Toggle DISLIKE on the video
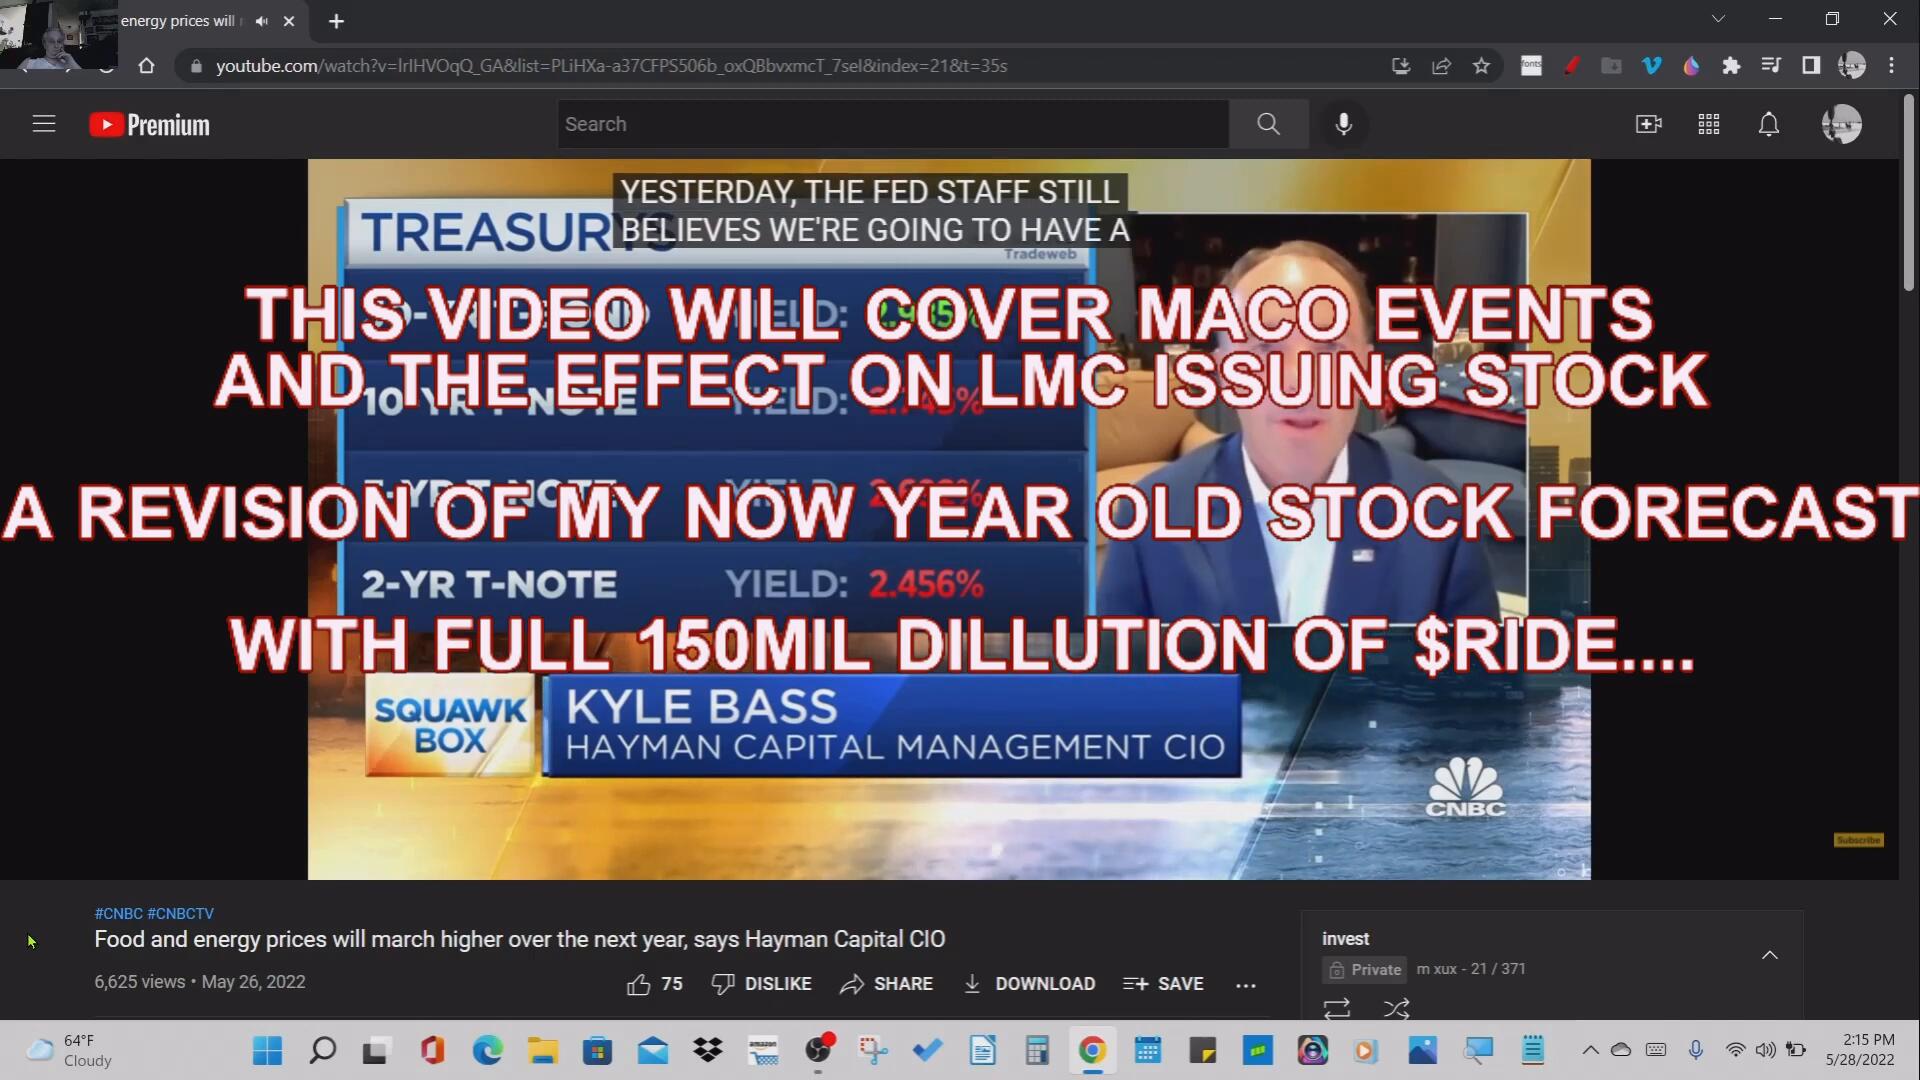Image resolution: width=1920 pixels, height=1080 pixels. (x=762, y=984)
